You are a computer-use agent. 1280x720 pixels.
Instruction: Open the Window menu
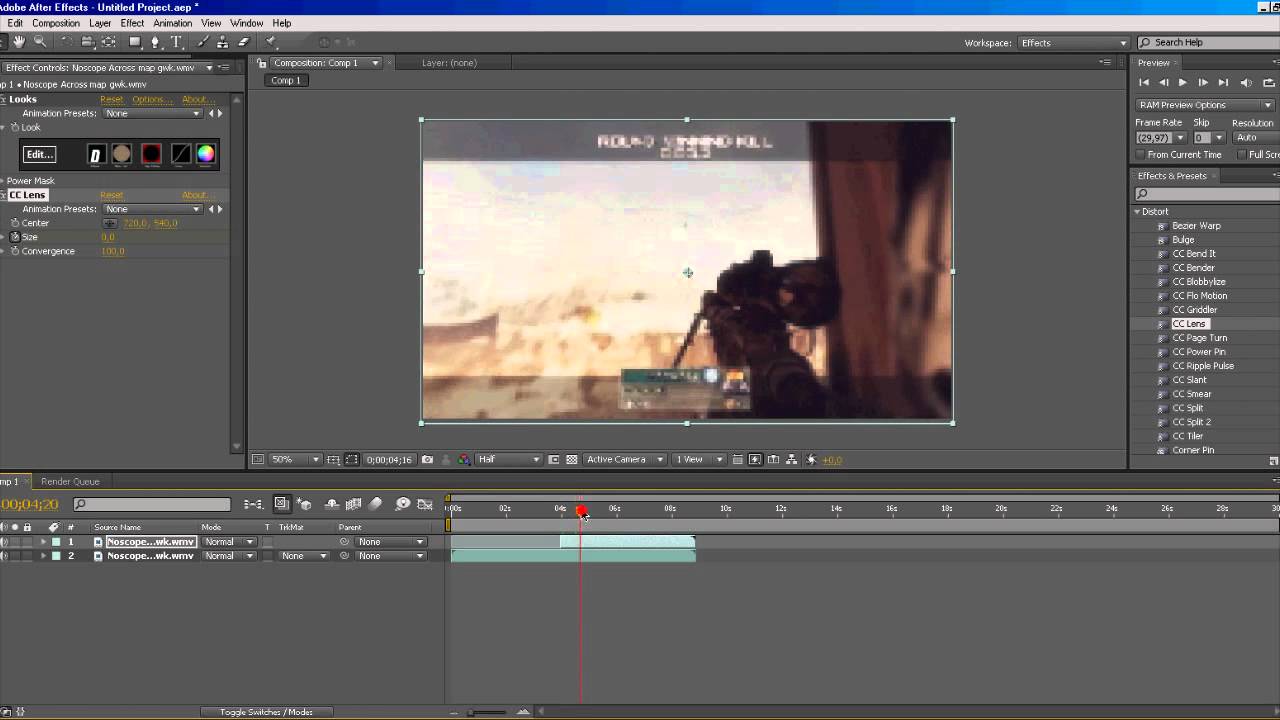[246, 23]
